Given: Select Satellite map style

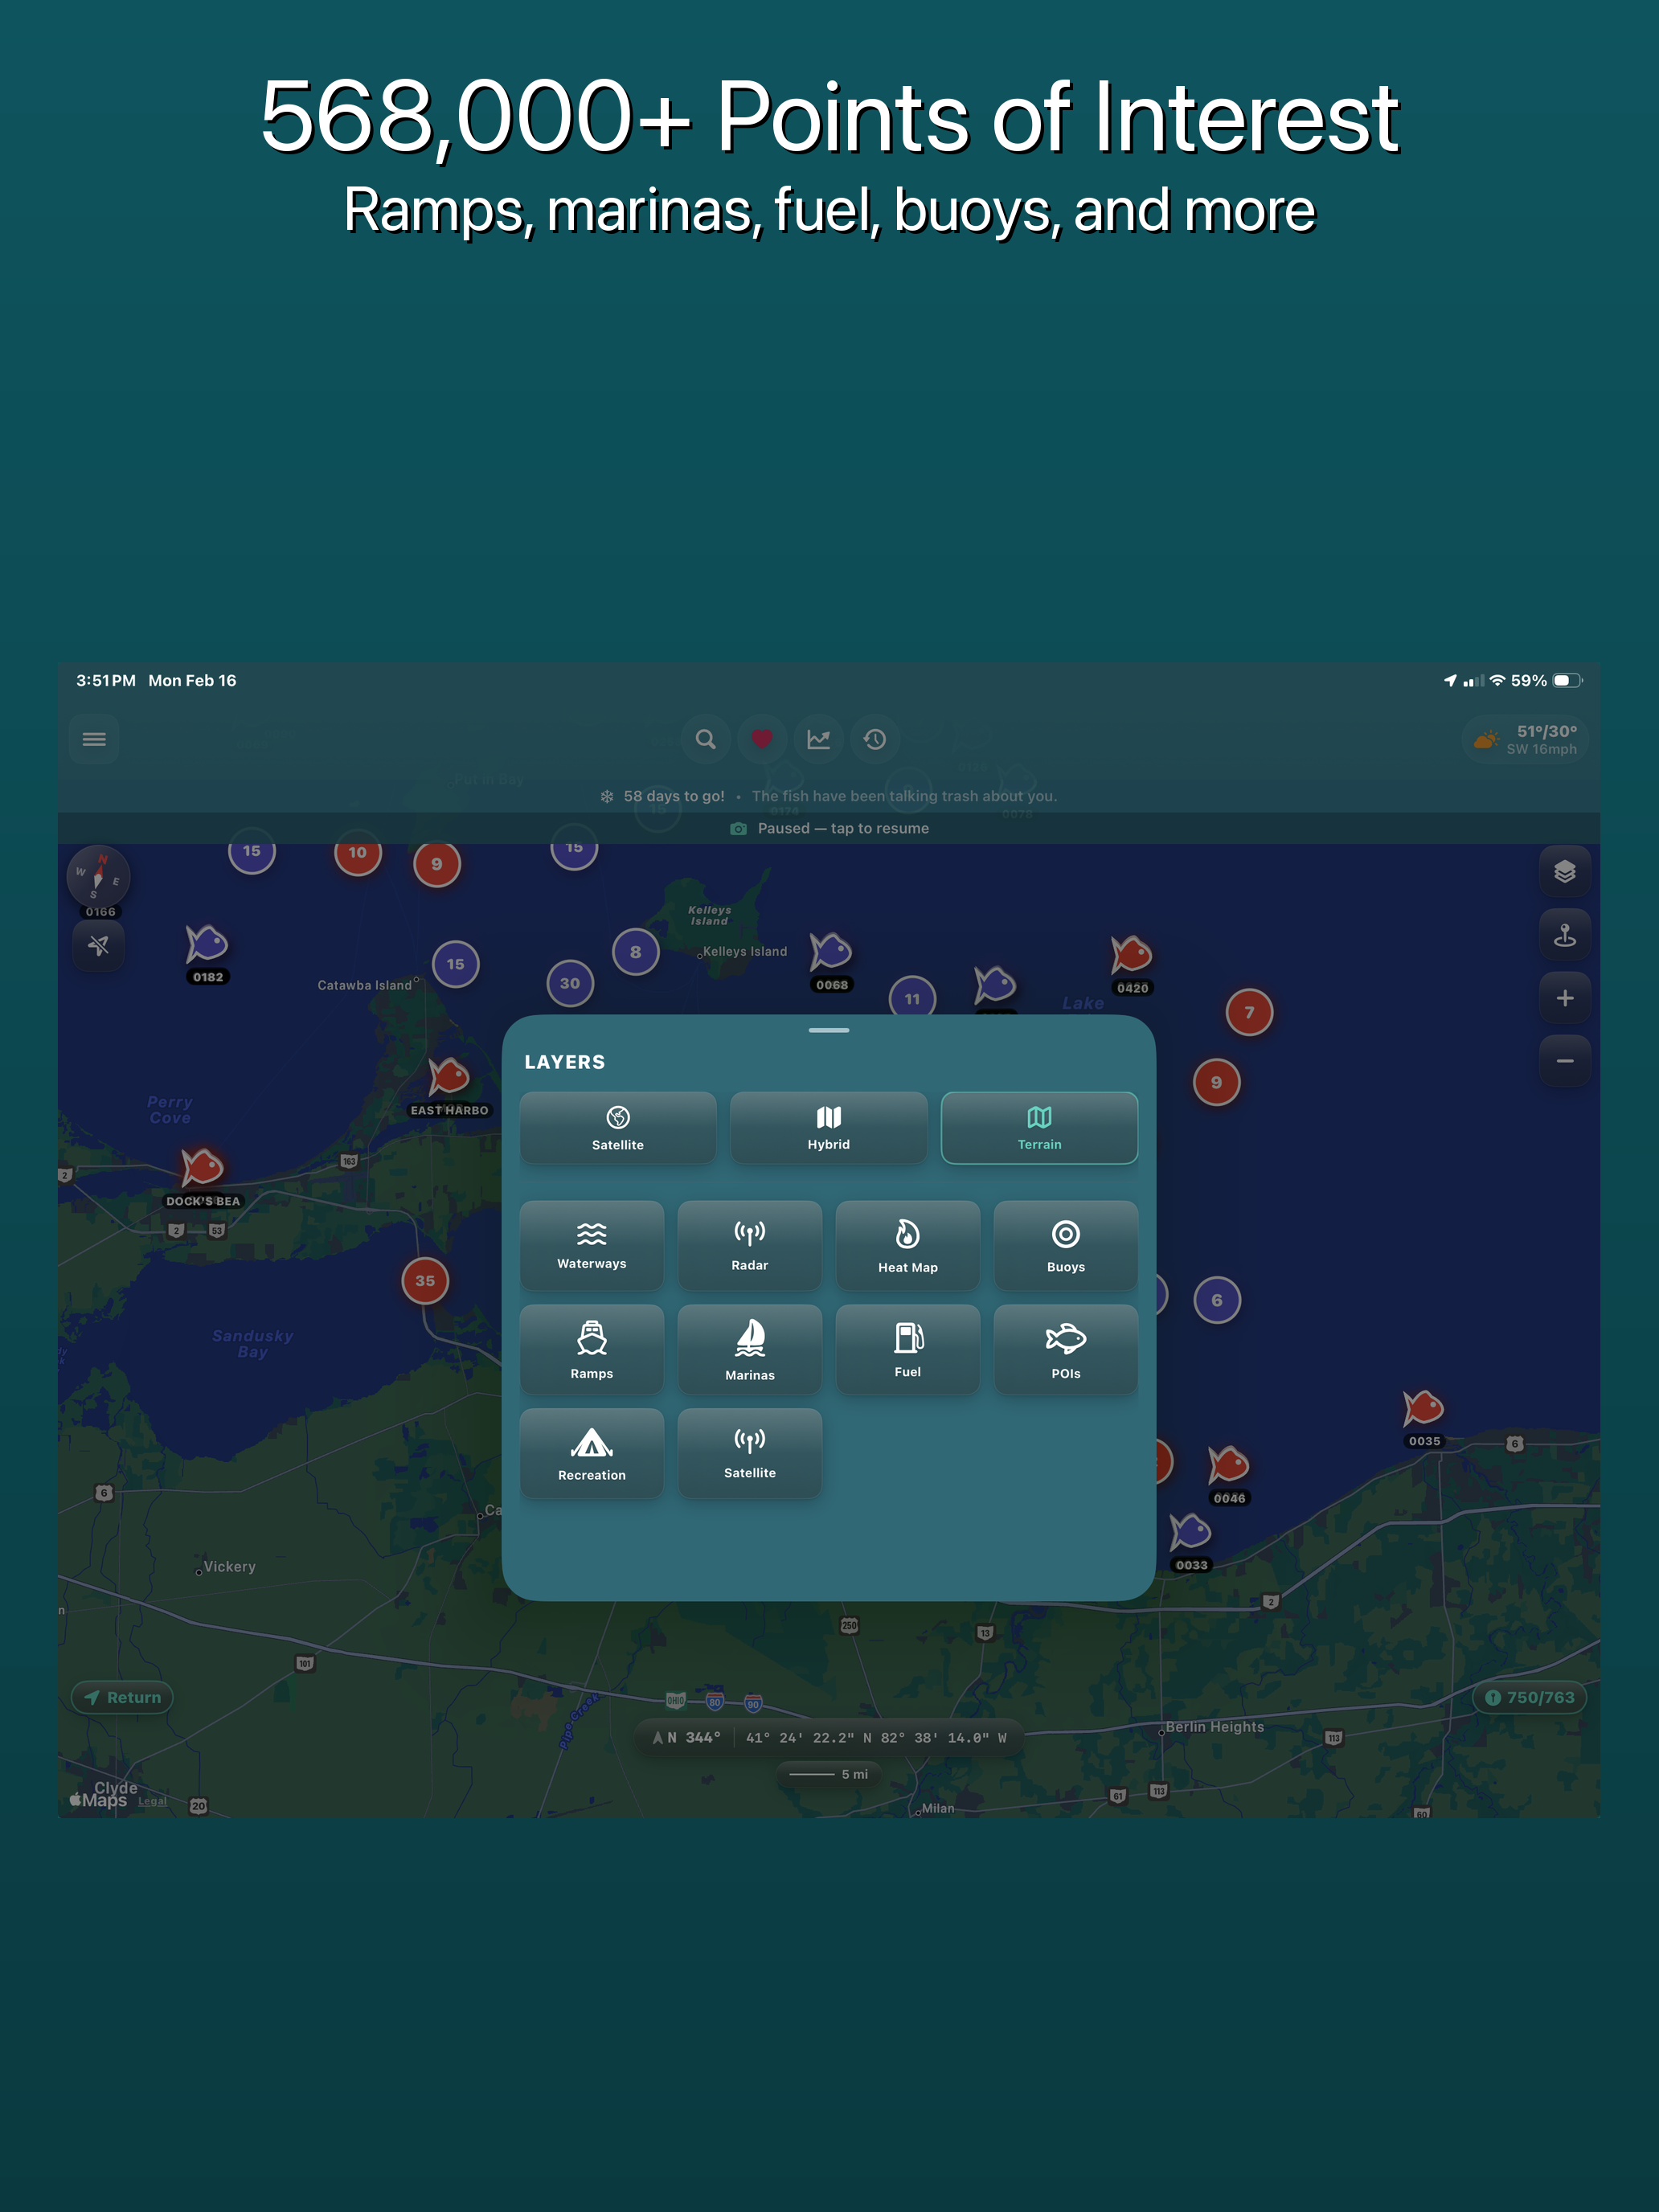Looking at the screenshot, I should pyautogui.click(x=618, y=1128).
